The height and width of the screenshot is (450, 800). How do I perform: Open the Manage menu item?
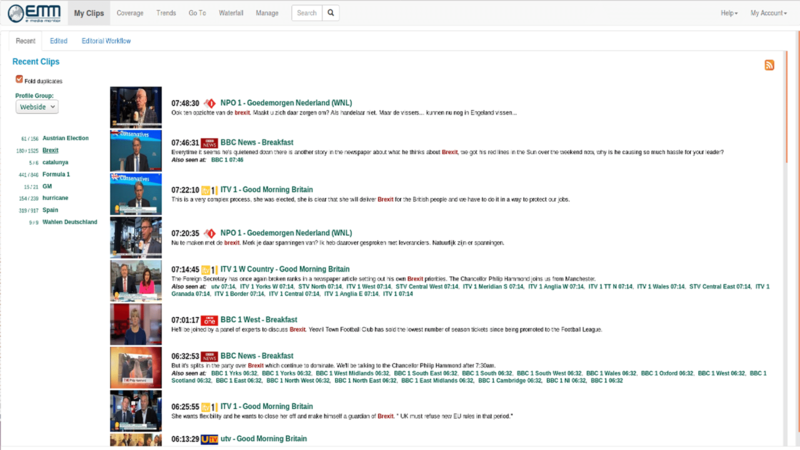pyautogui.click(x=267, y=13)
